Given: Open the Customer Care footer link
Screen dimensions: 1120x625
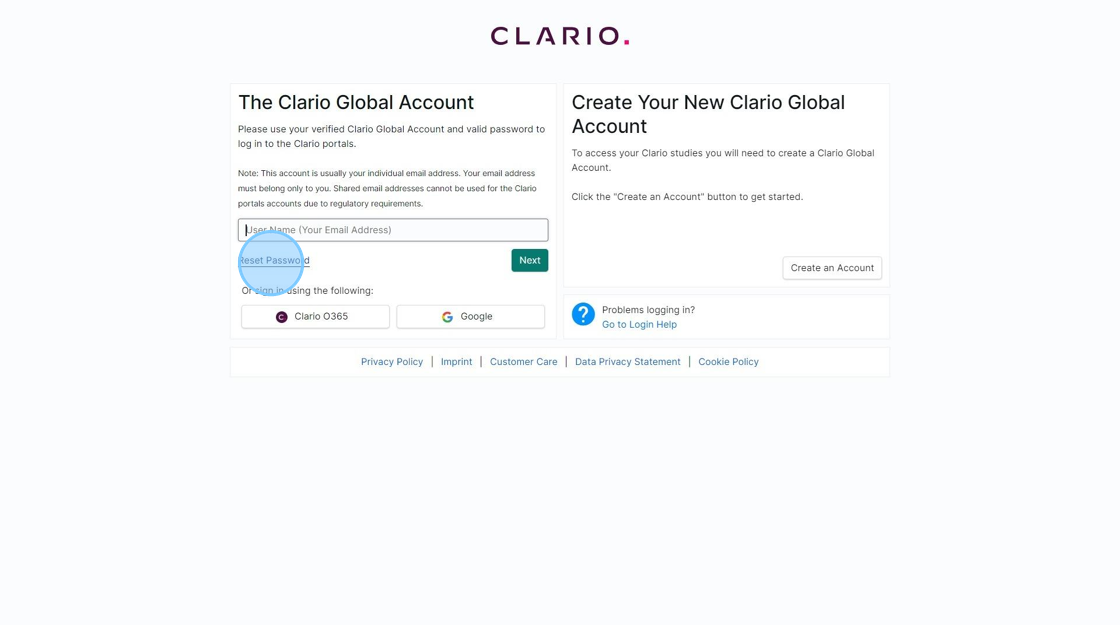Looking at the screenshot, I should 524,361.
